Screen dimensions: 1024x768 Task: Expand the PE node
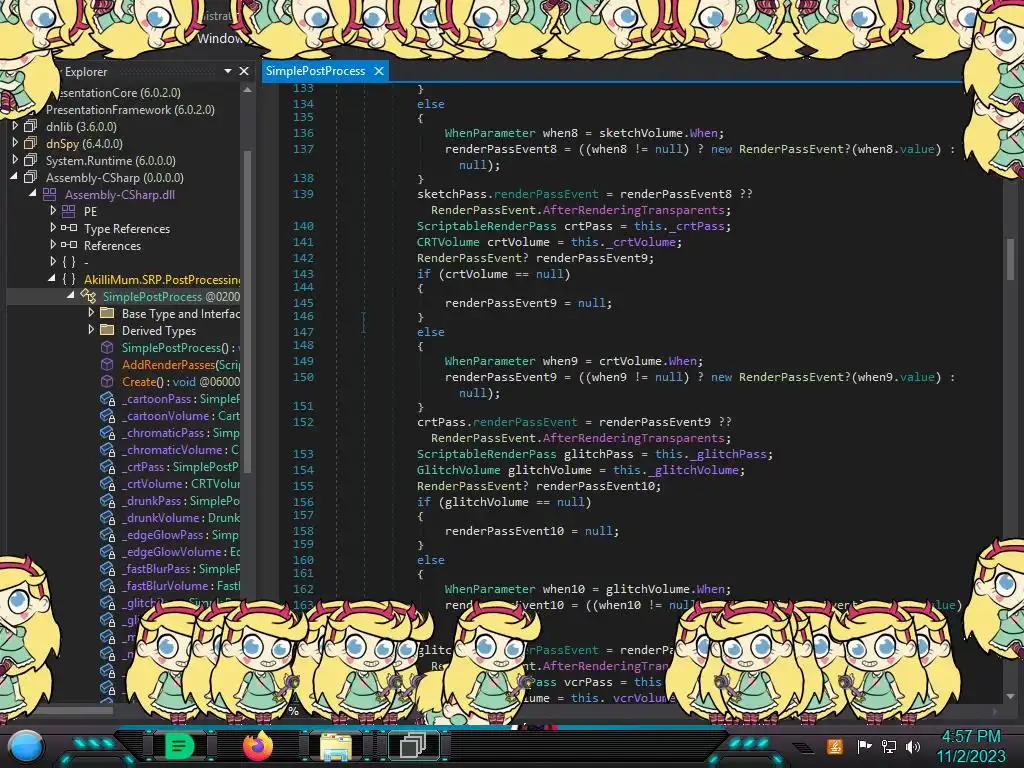pyautogui.click(x=53, y=210)
